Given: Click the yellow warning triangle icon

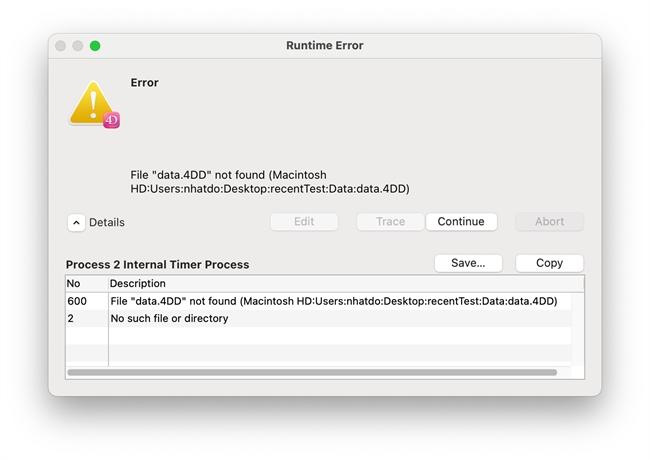Looking at the screenshot, I should click(x=92, y=103).
